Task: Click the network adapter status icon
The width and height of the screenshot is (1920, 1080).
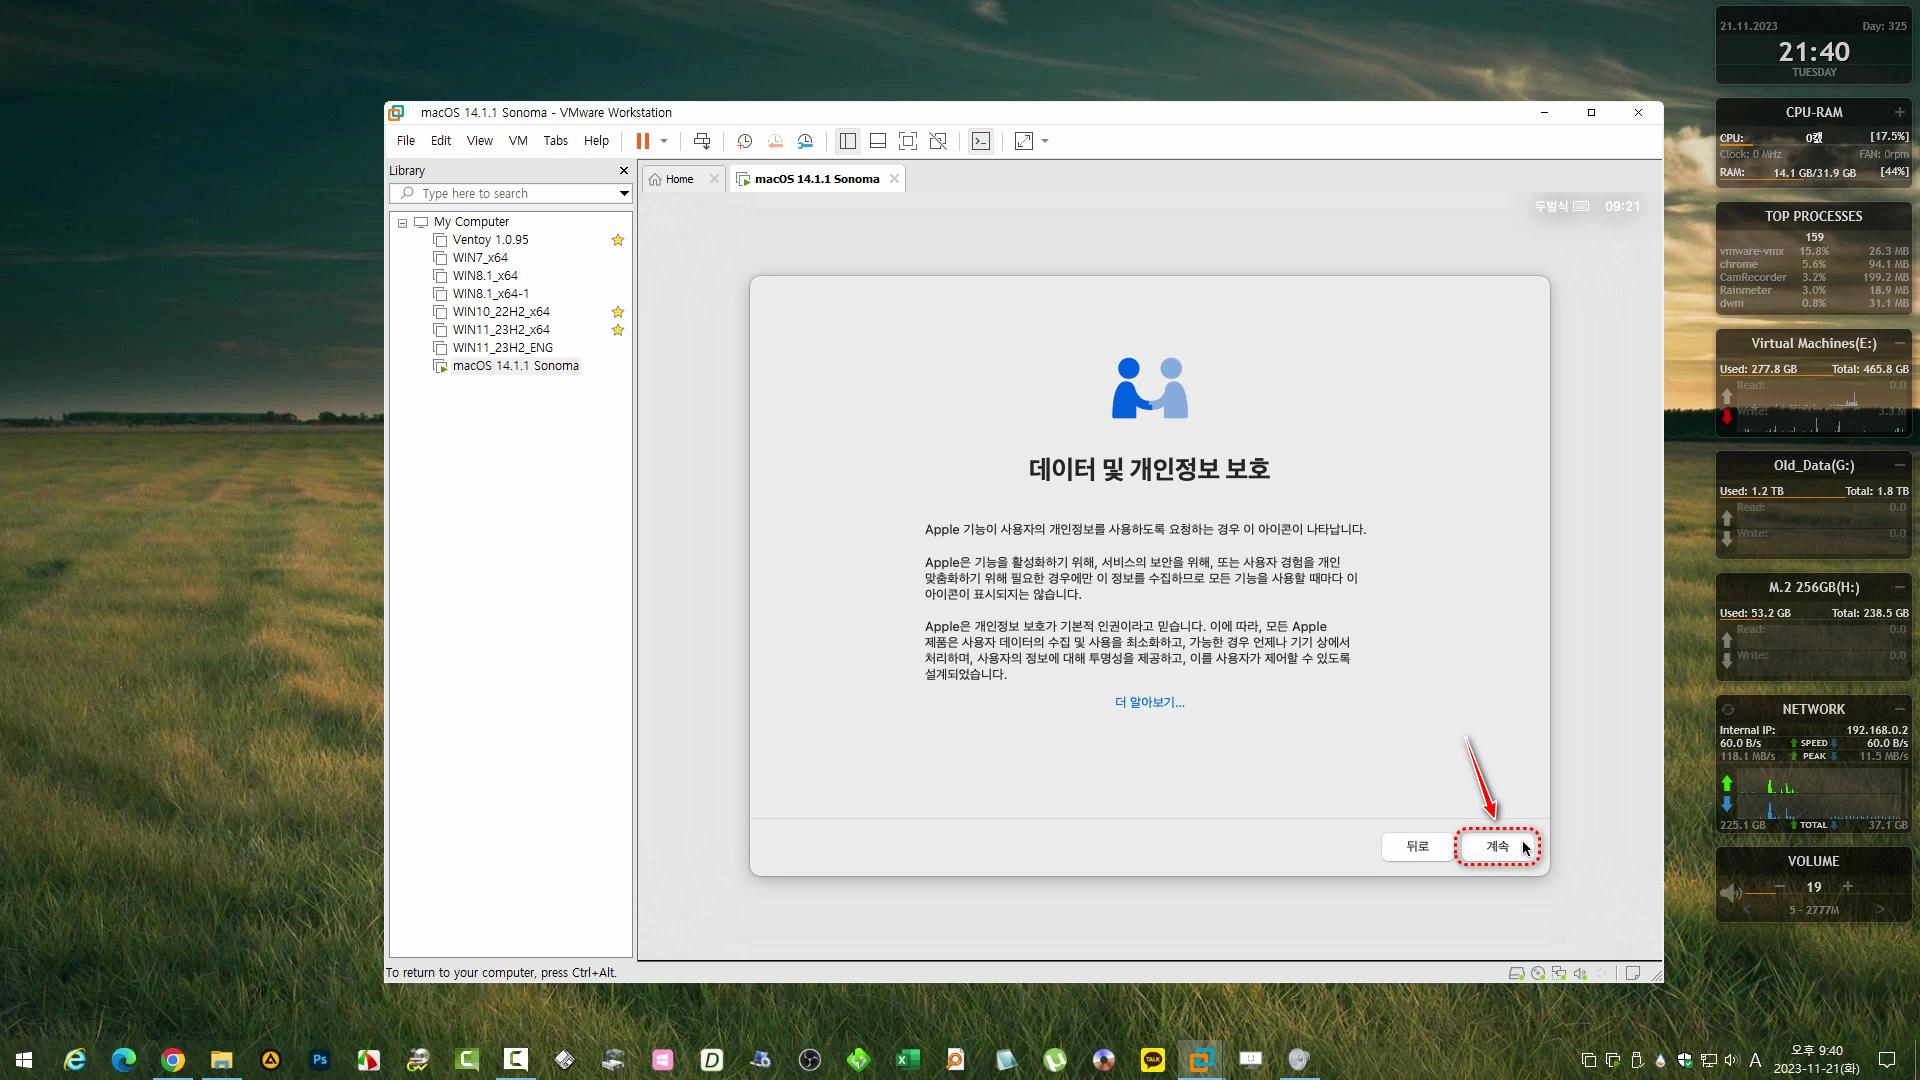Action: (x=1559, y=973)
